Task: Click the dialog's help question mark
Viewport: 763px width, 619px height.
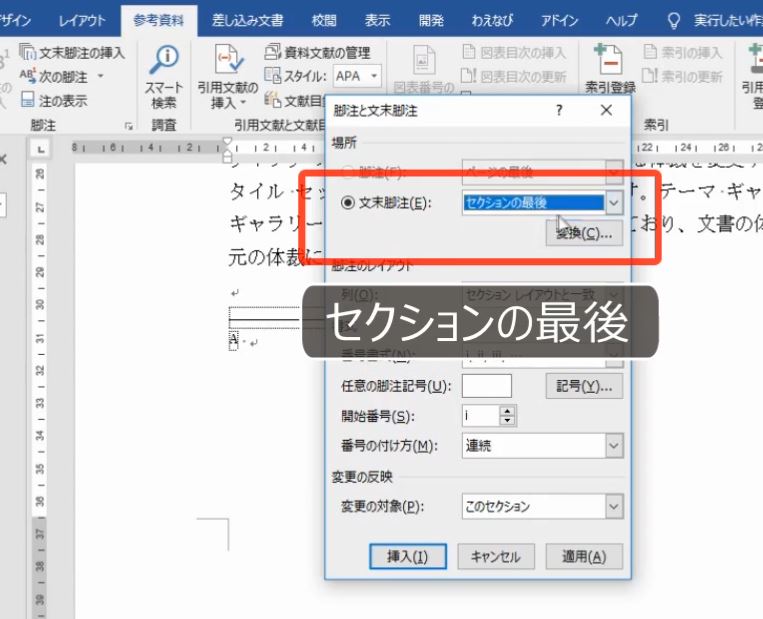Action: point(560,110)
